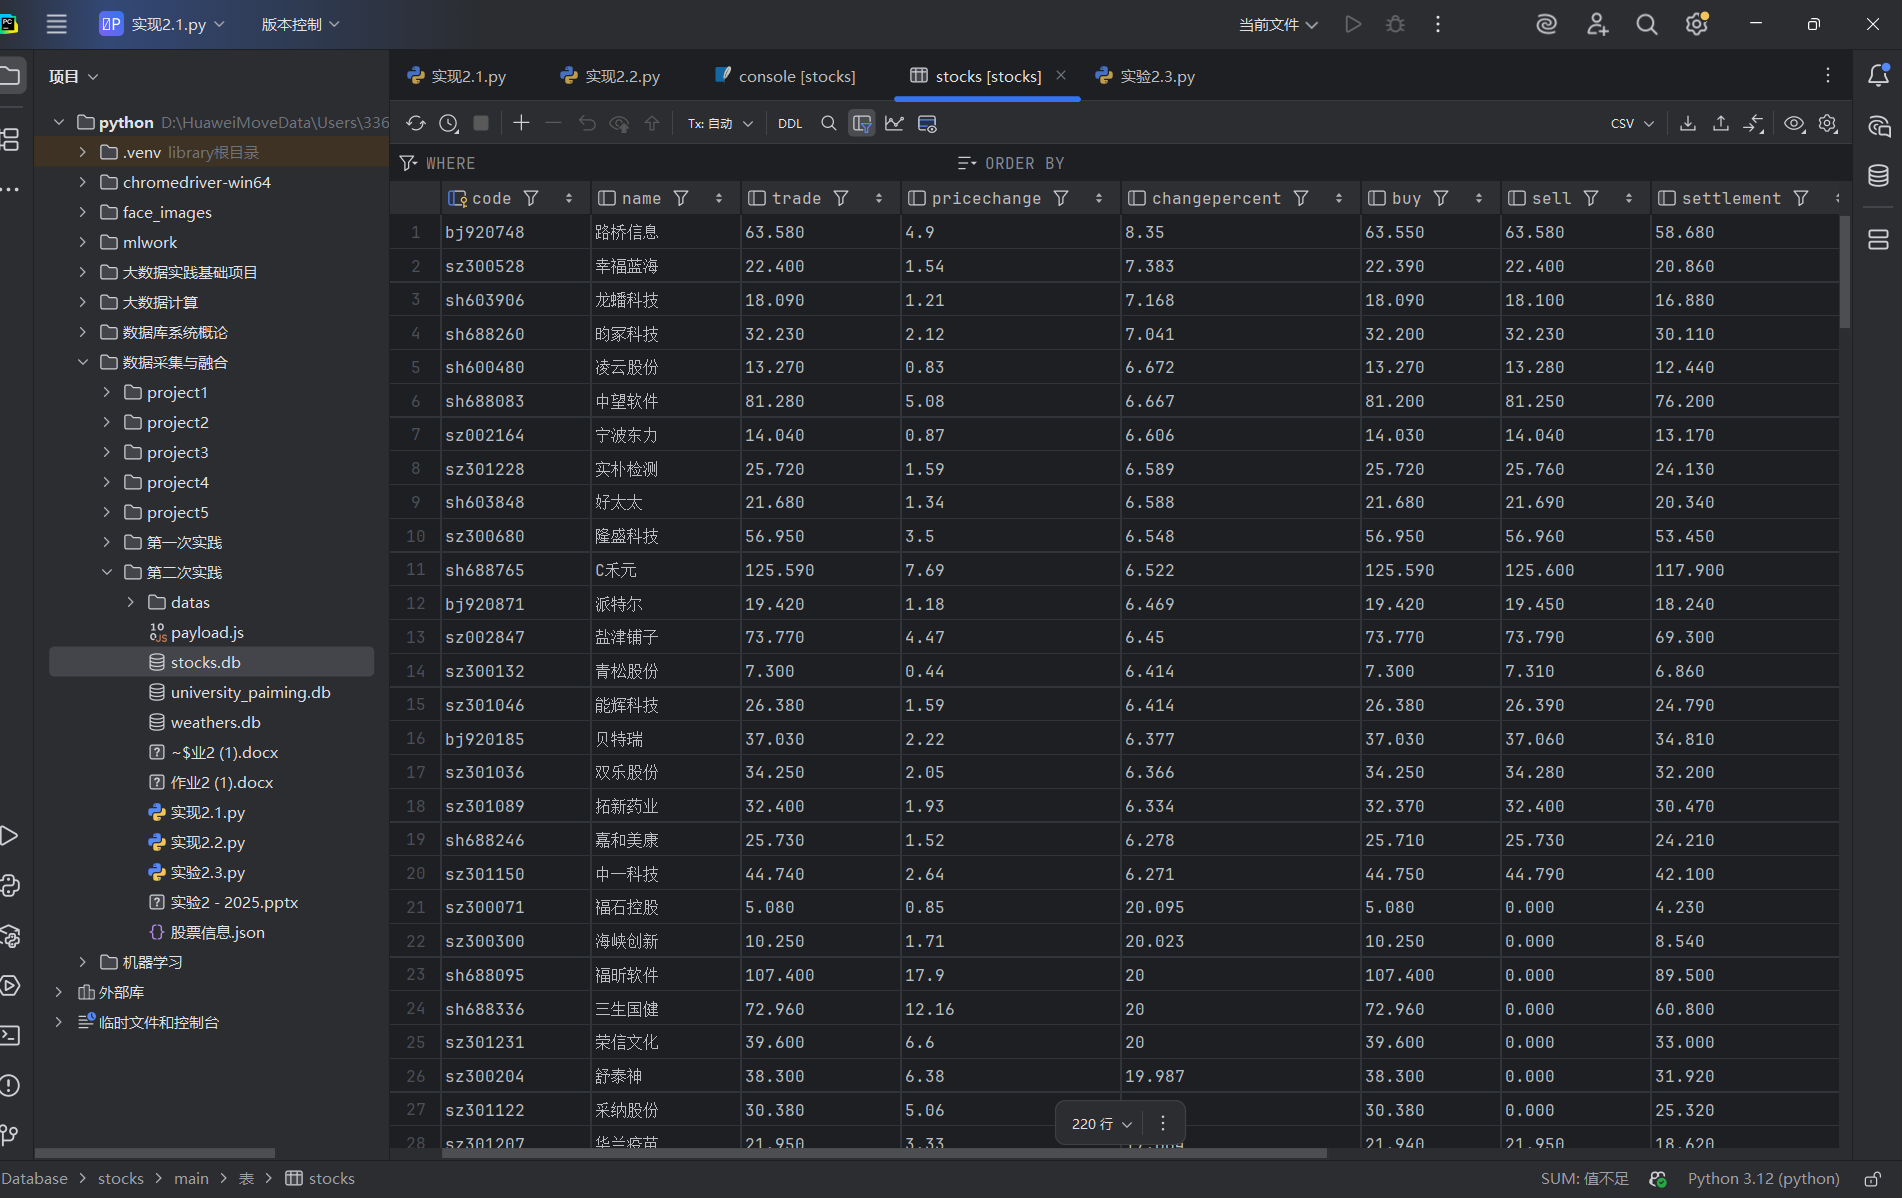
Task: Switch to the 实现2.1.py tab
Action: pos(457,76)
